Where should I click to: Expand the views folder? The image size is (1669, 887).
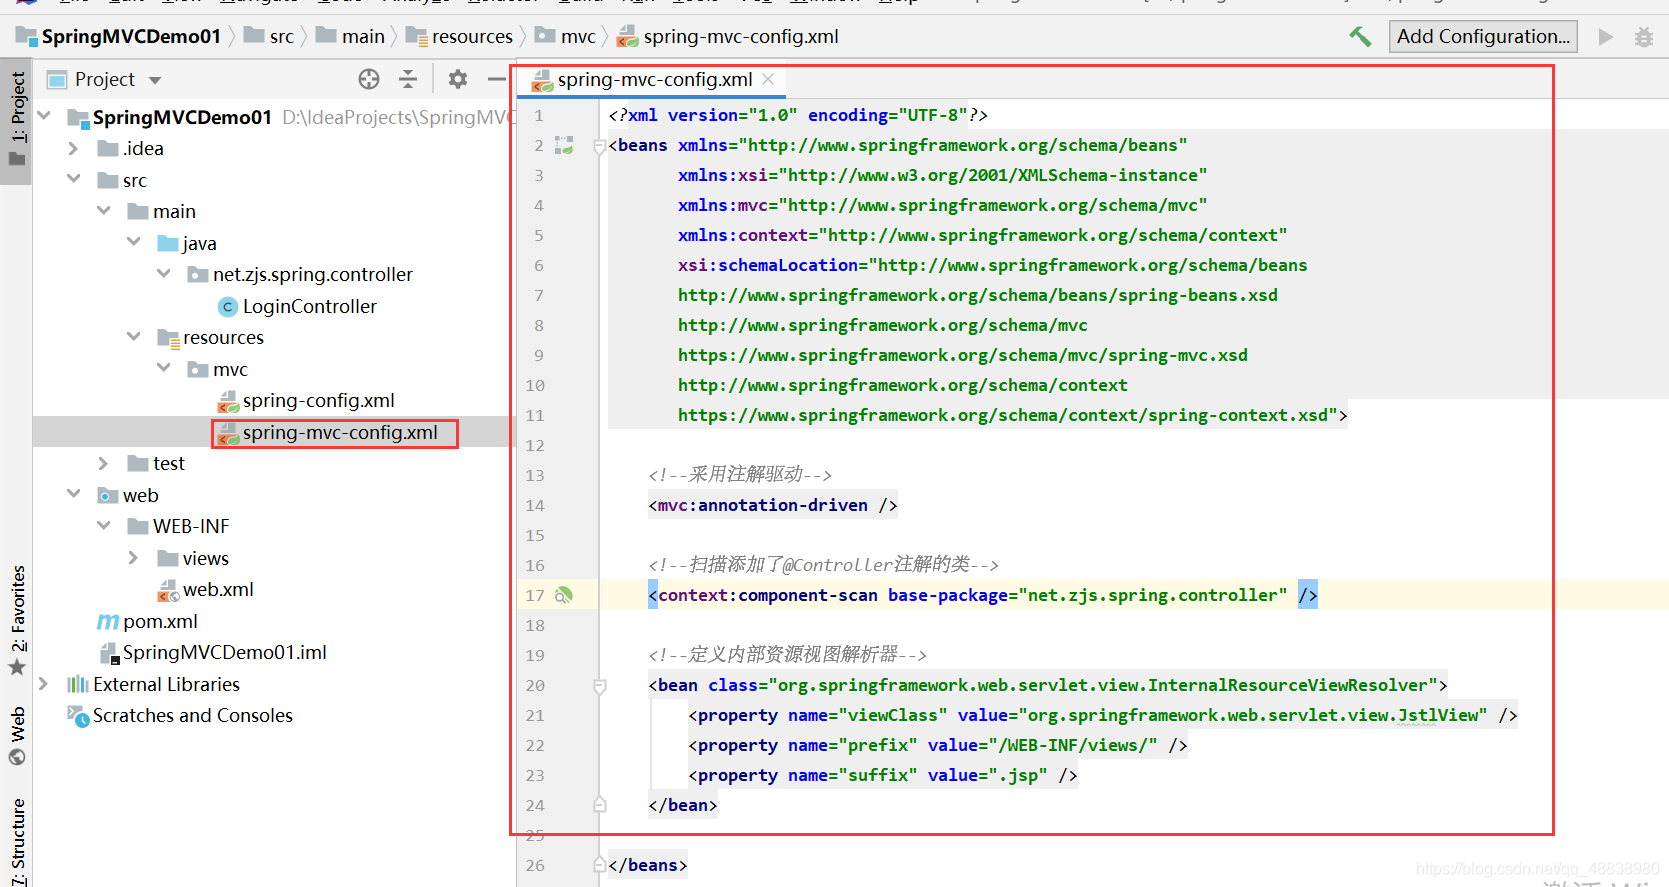tap(133, 558)
